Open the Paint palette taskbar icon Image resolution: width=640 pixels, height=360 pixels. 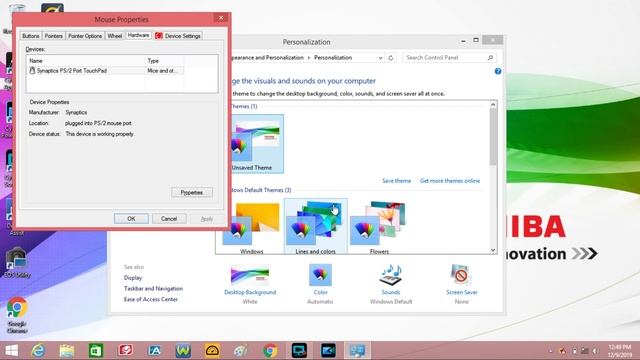click(x=241, y=351)
